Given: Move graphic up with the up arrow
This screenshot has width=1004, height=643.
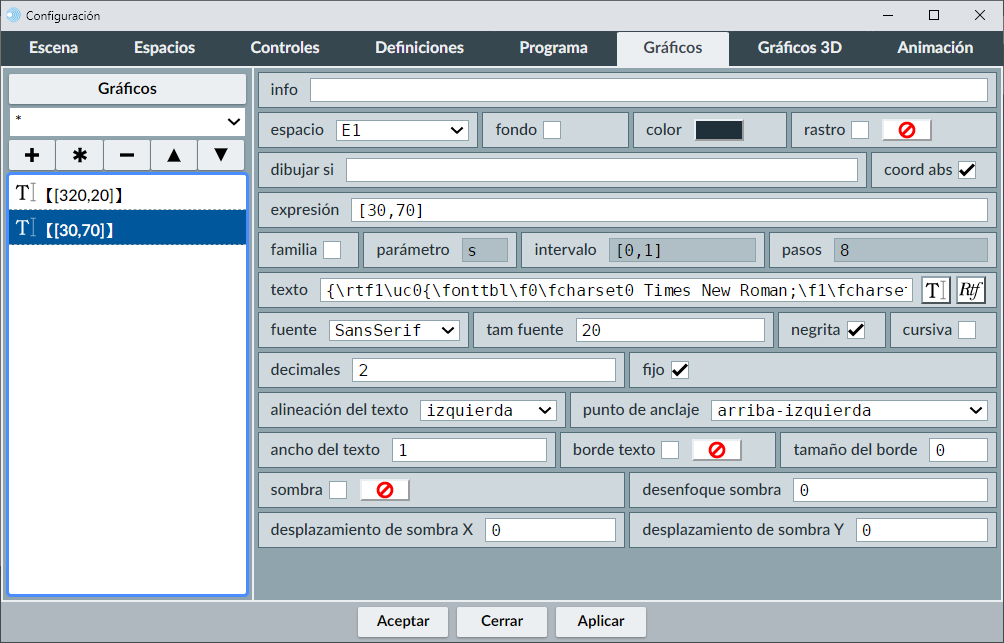Looking at the screenshot, I should coord(174,155).
